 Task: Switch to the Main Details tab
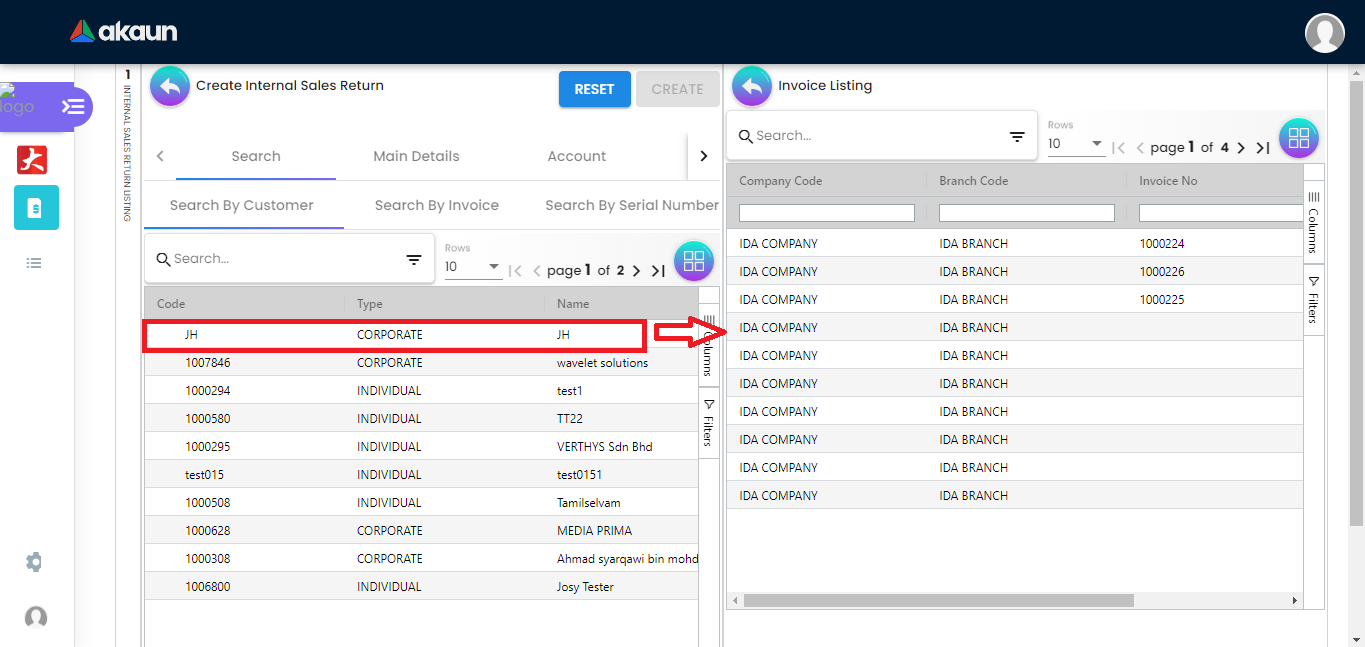(416, 156)
